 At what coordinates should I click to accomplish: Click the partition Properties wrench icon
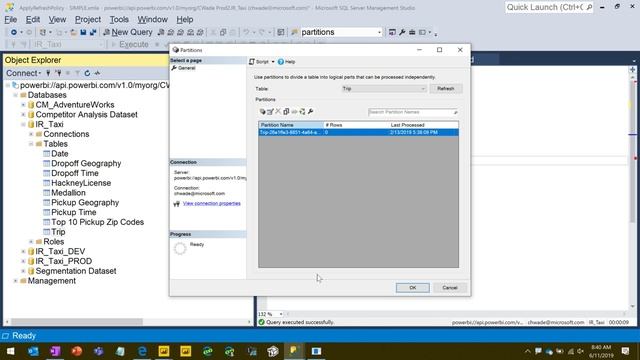(310, 111)
